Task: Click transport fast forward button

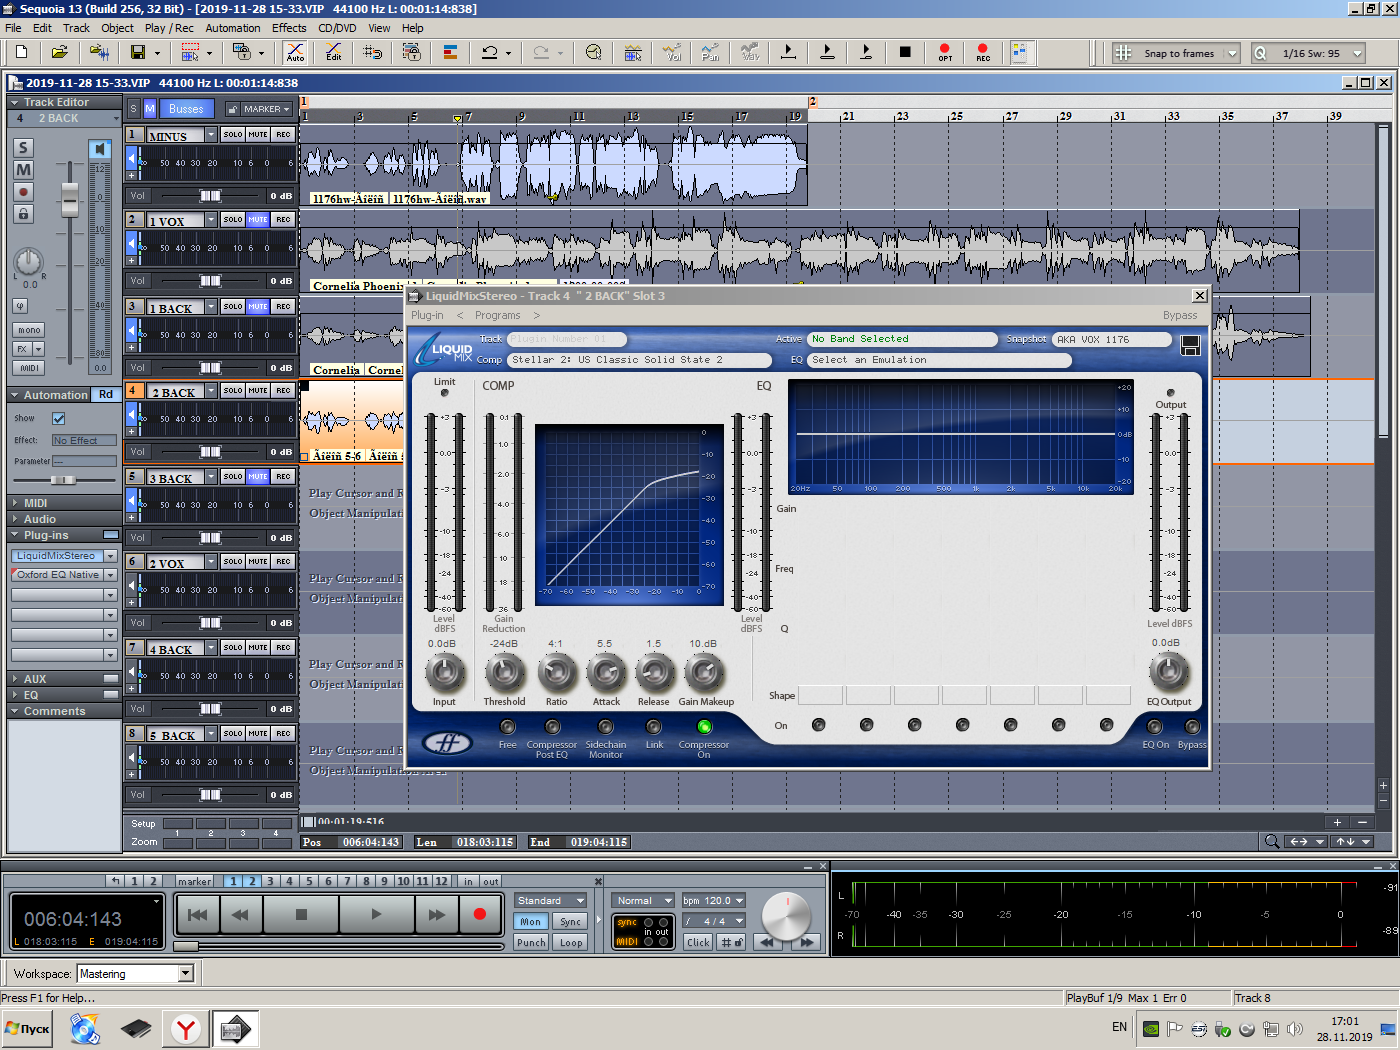Action: pyautogui.click(x=437, y=914)
